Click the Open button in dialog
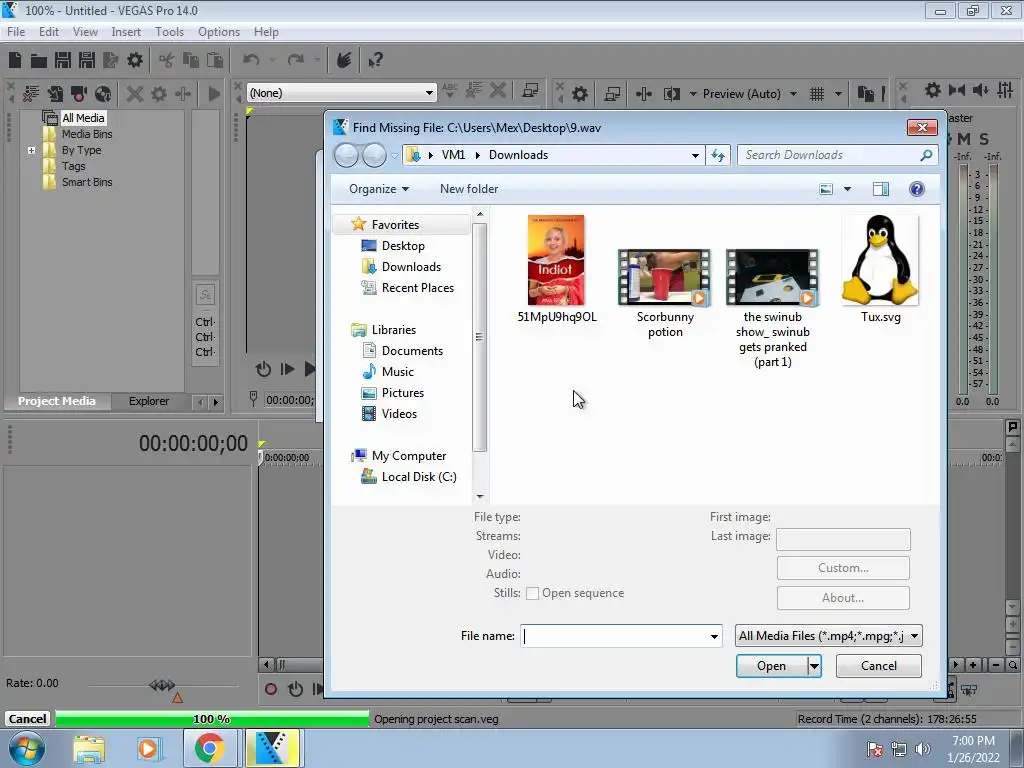Viewport: 1024px width, 768px height. coord(771,666)
